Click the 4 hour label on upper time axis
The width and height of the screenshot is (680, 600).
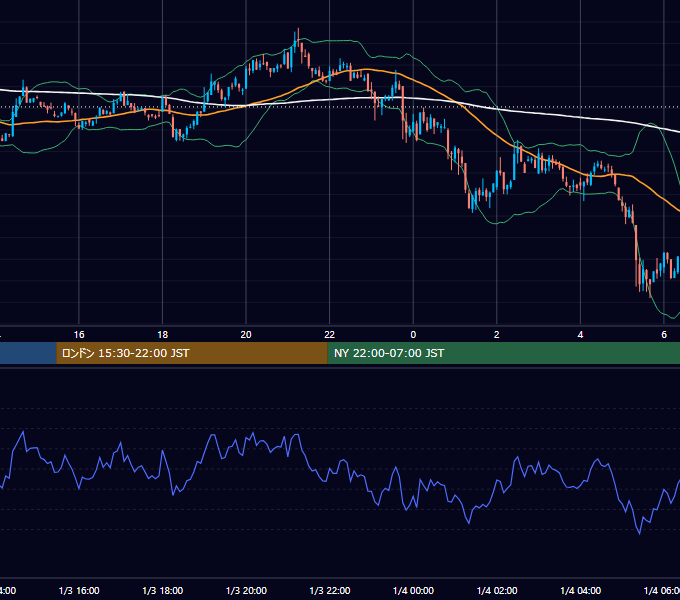pos(580,335)
